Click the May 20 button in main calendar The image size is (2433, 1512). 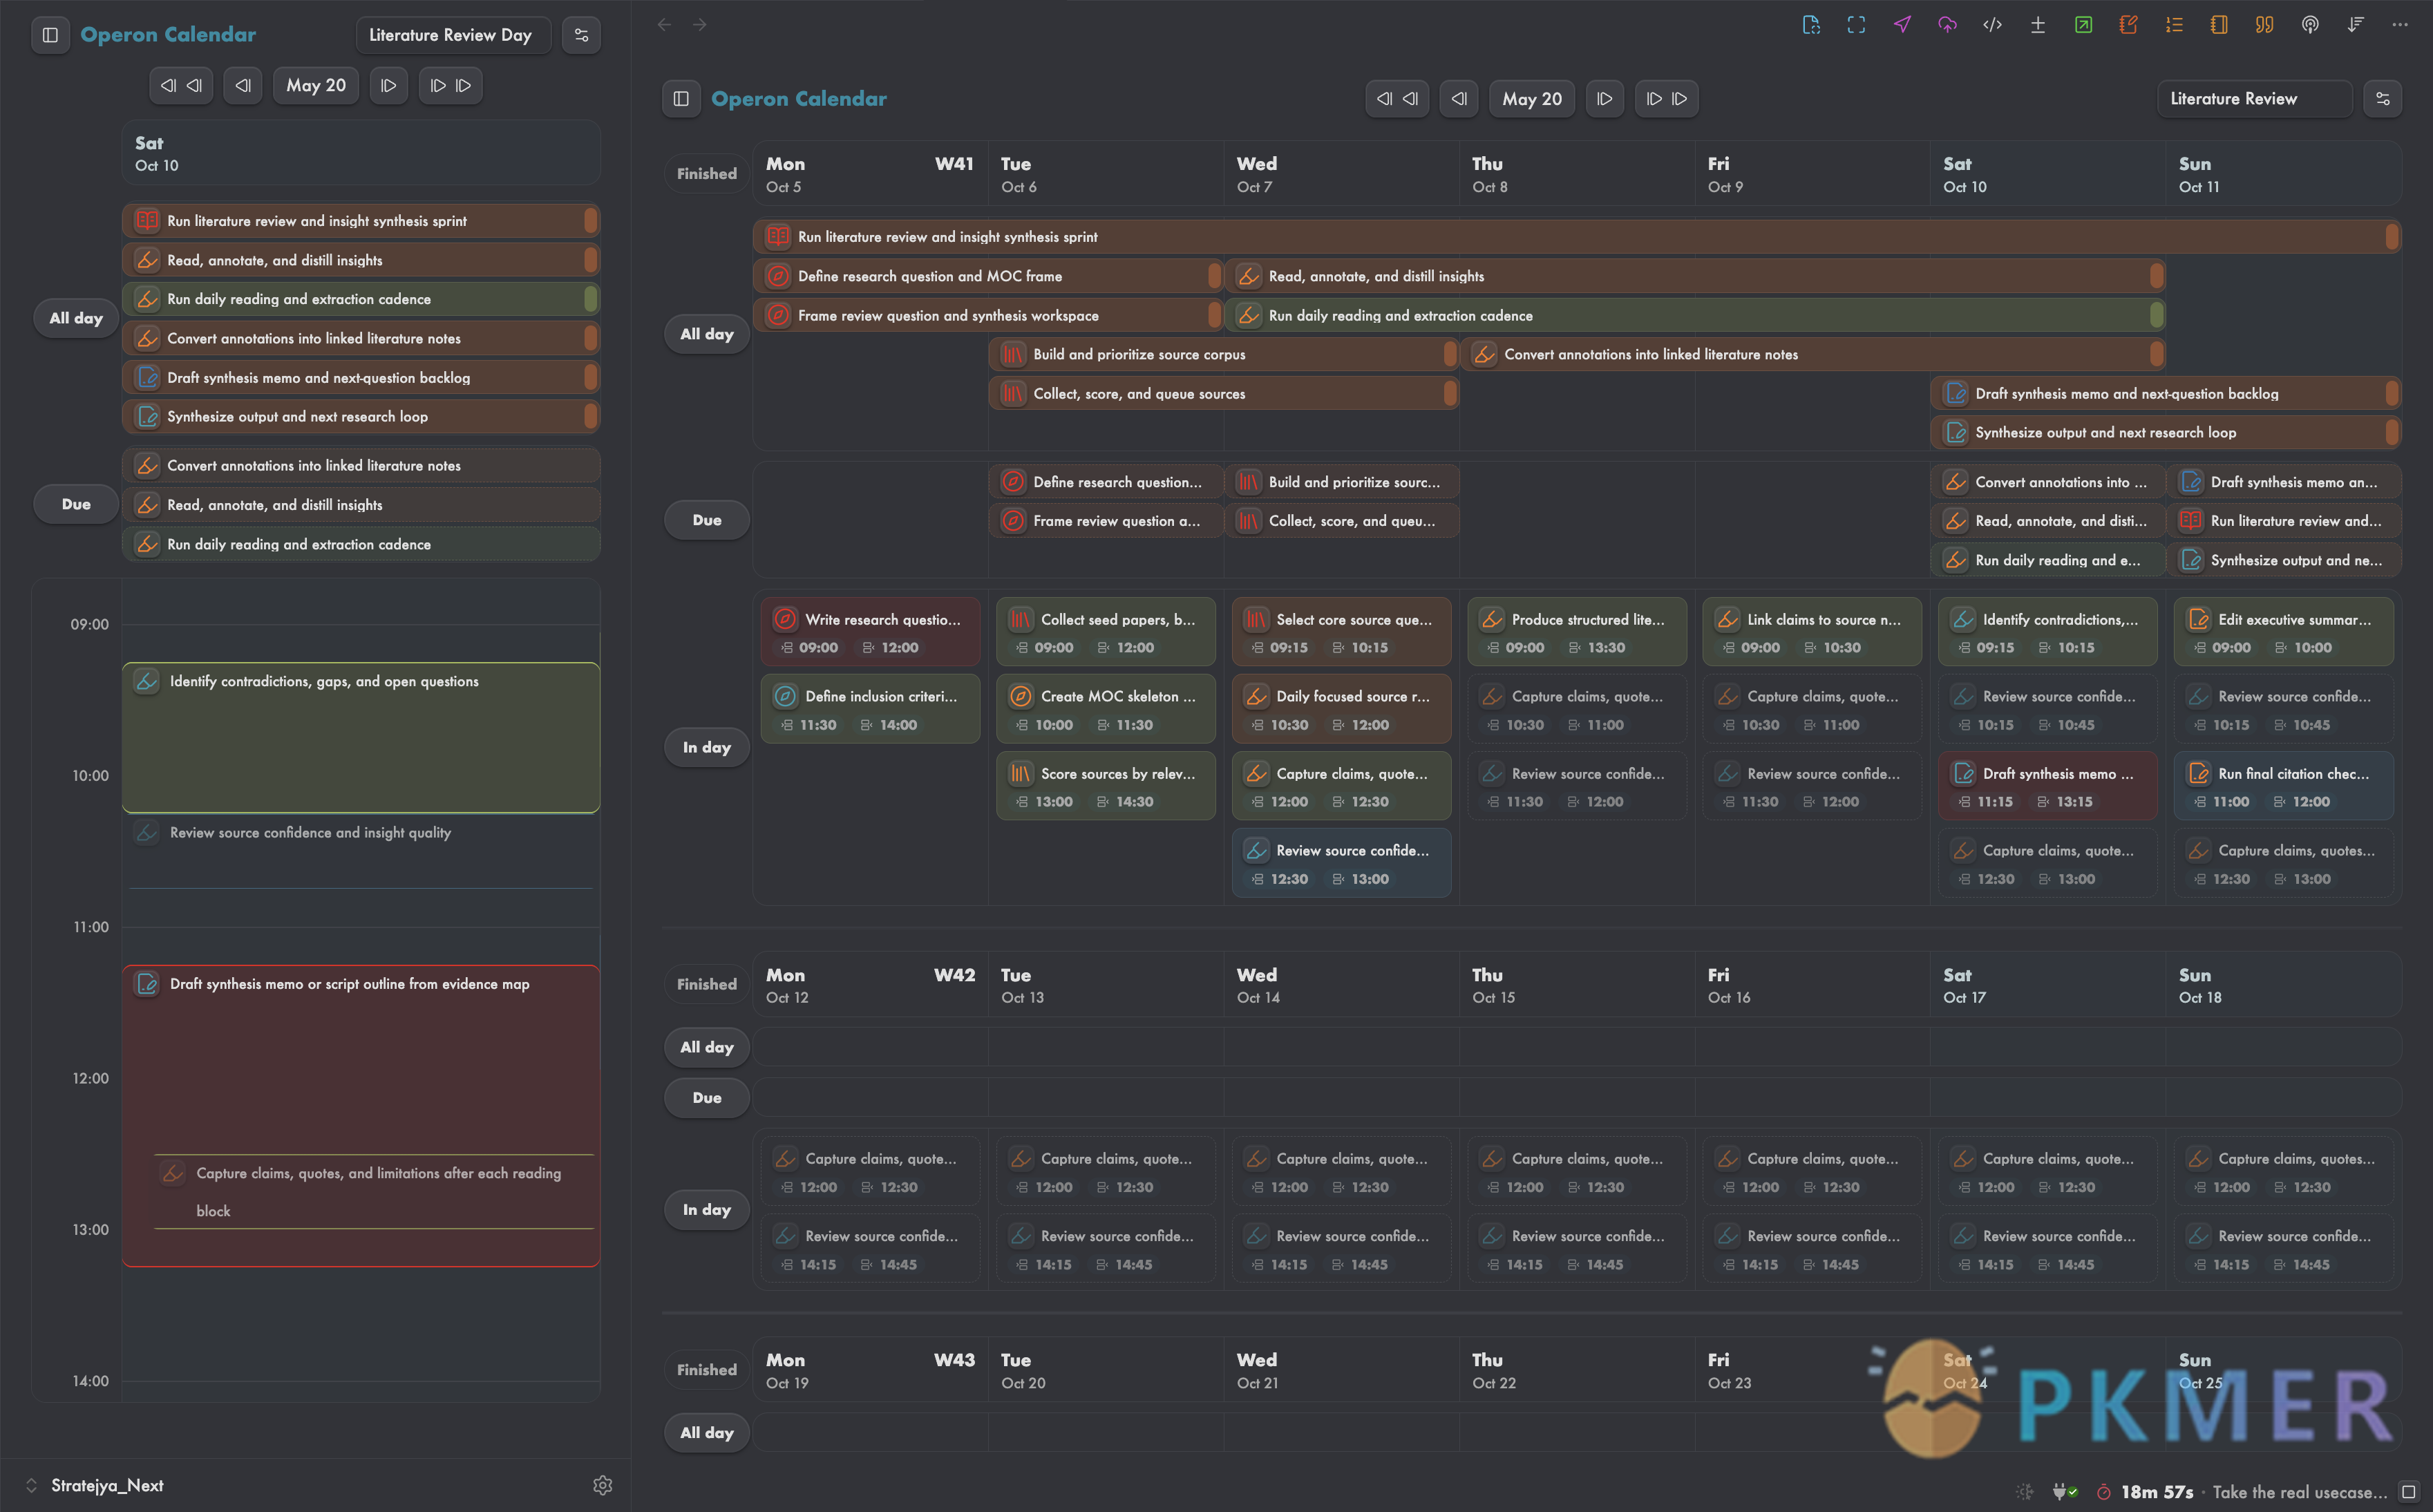[x=1531, y=99]
